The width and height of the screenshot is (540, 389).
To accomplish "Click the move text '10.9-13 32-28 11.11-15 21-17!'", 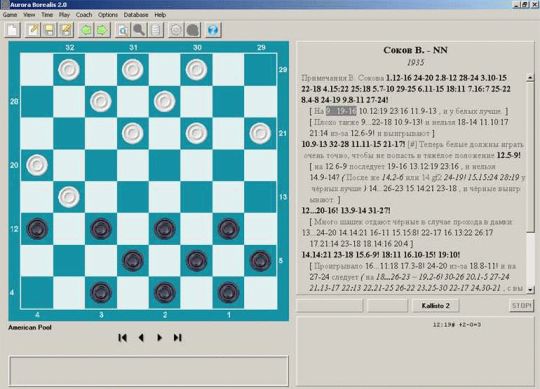I will [x=353, y=144].
